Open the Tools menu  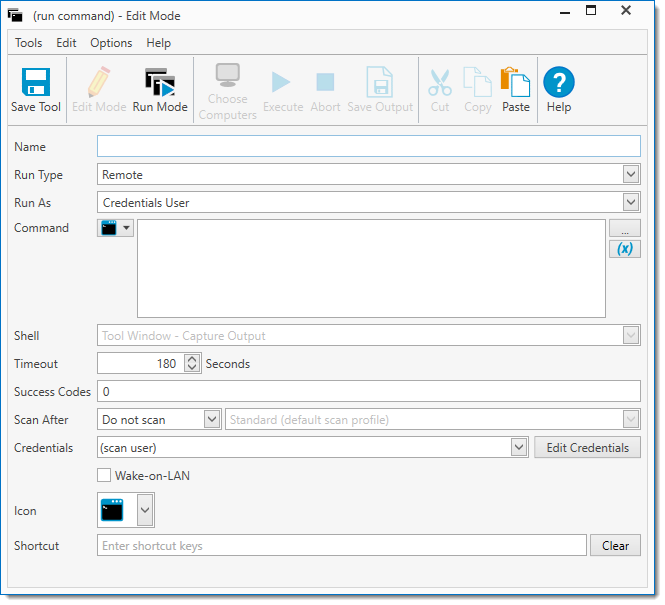click(28, 43)
